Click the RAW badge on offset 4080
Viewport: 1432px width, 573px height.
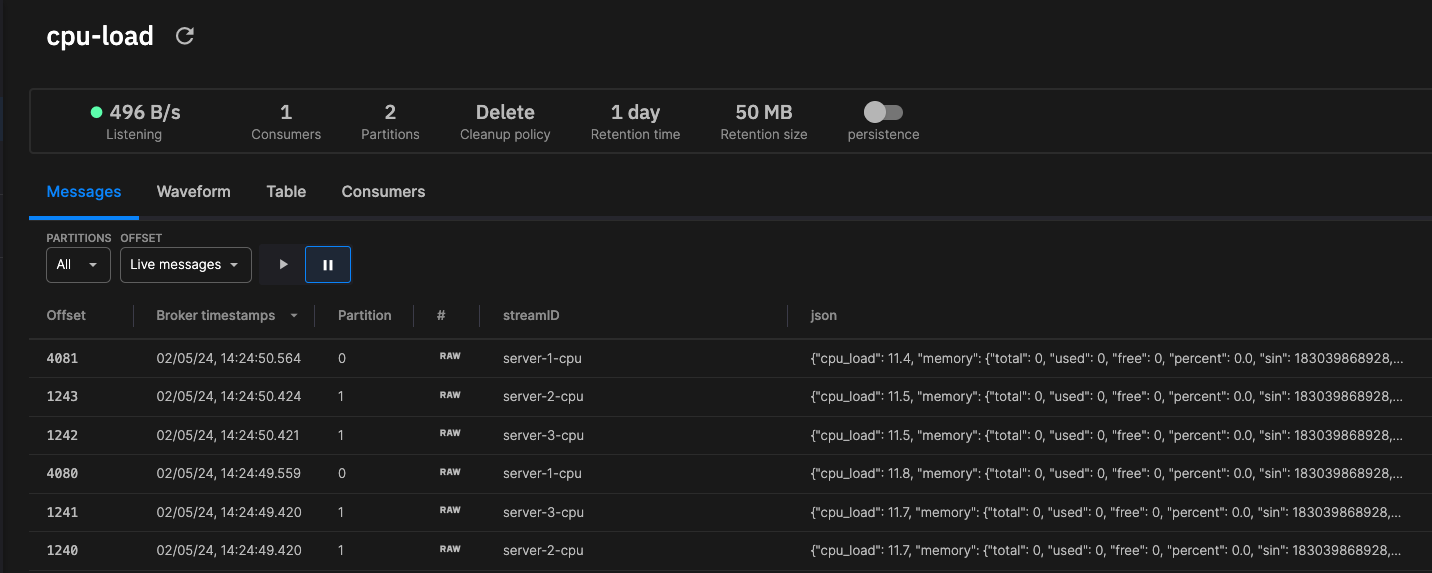(450, 472)
